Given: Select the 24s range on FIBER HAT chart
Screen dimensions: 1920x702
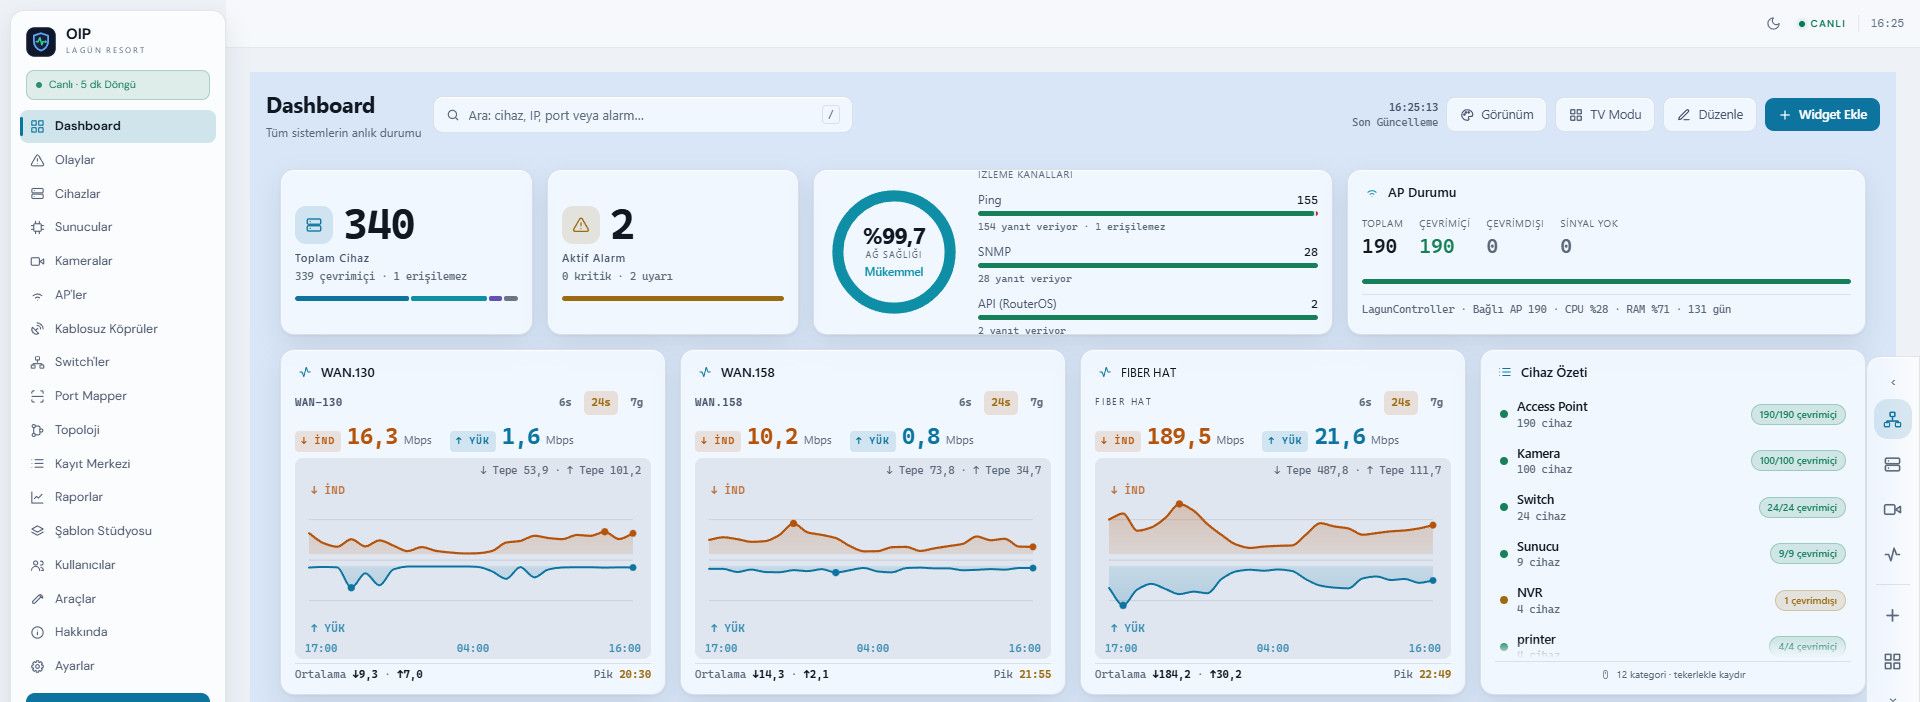Looking at the screenshot, I should click(1401, 402).
